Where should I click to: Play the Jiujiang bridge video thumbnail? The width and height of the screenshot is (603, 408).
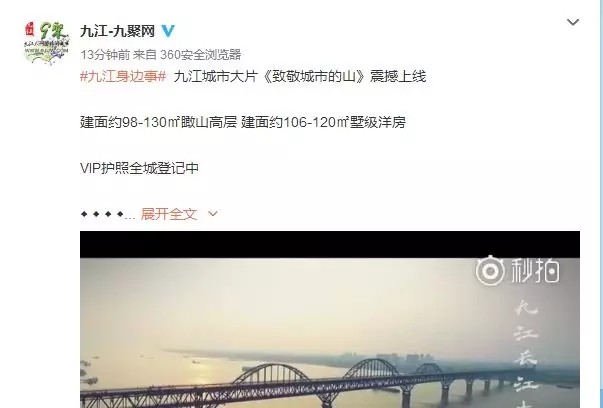[330, 320]
